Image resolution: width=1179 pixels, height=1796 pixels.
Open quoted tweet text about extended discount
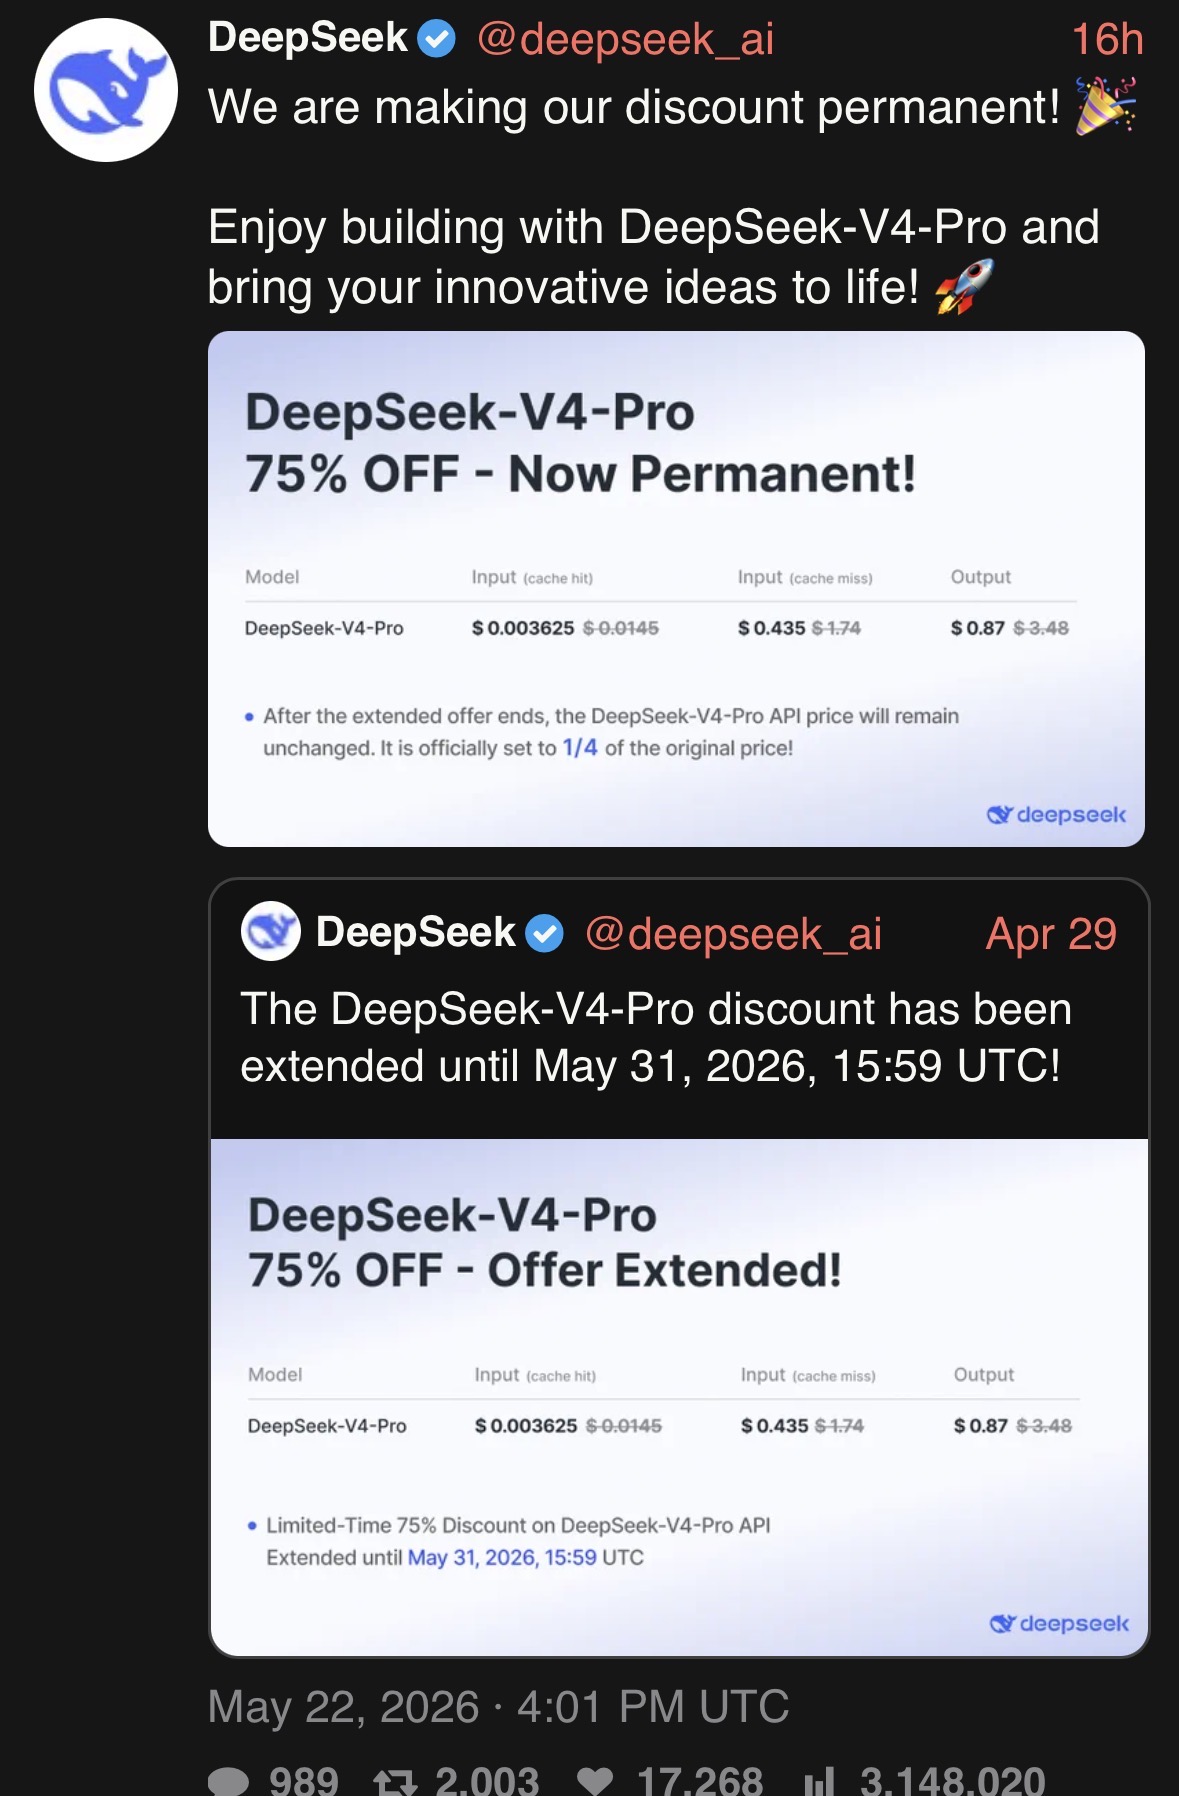[656, 1037]
